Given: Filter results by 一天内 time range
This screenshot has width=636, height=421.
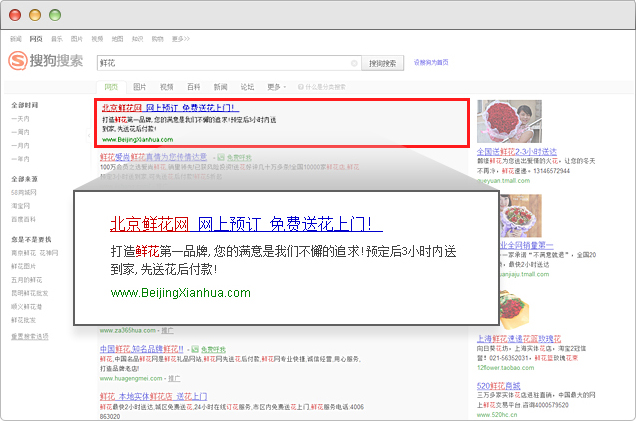Looking at the screenshot, I should click(20, 118).
